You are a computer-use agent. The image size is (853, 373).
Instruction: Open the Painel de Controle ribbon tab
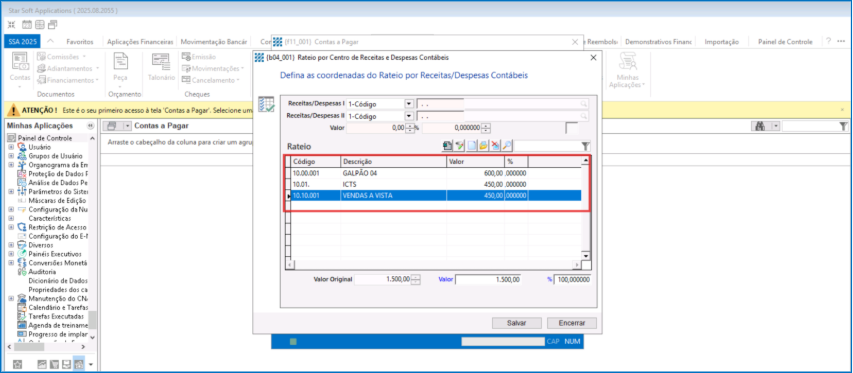[785, 42]
